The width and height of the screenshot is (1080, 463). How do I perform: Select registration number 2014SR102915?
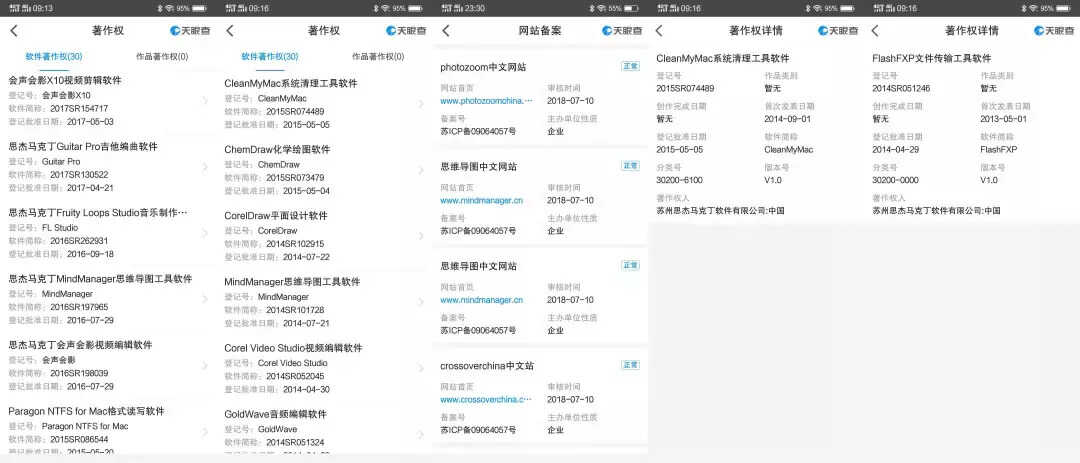295,244
